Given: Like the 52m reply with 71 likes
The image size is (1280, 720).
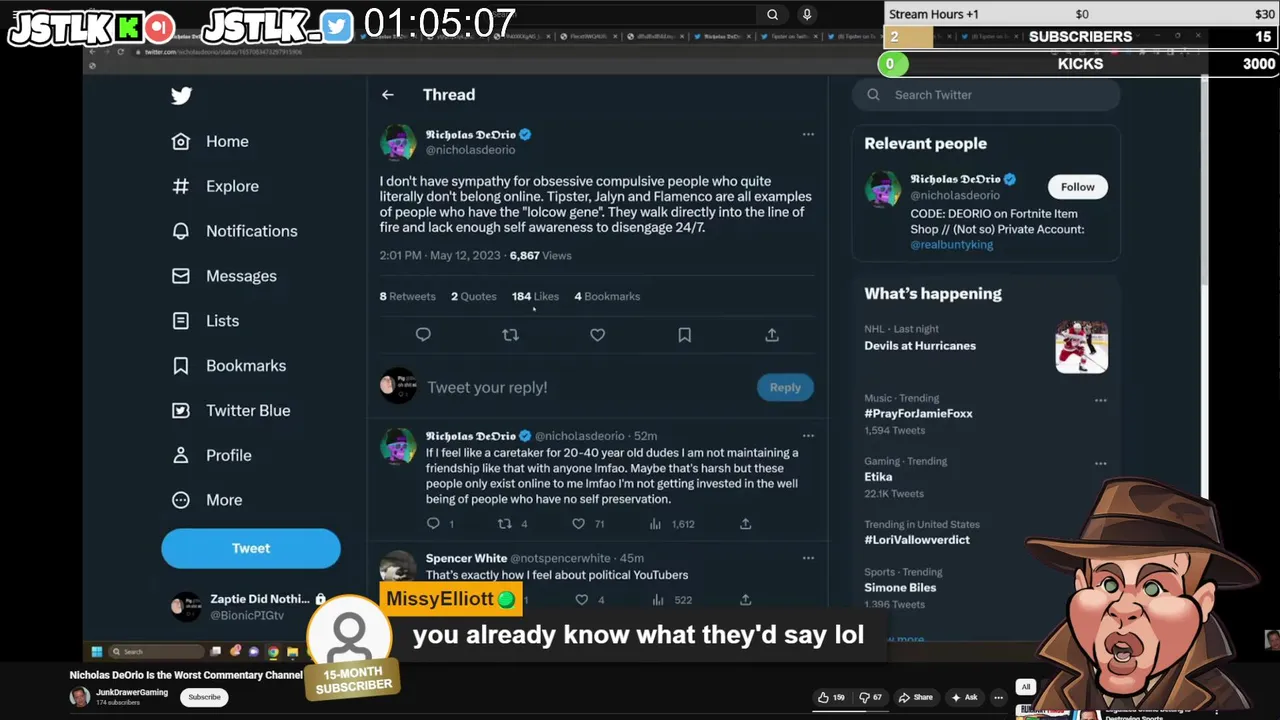Looking at the screenshot, I should (578, 524).
